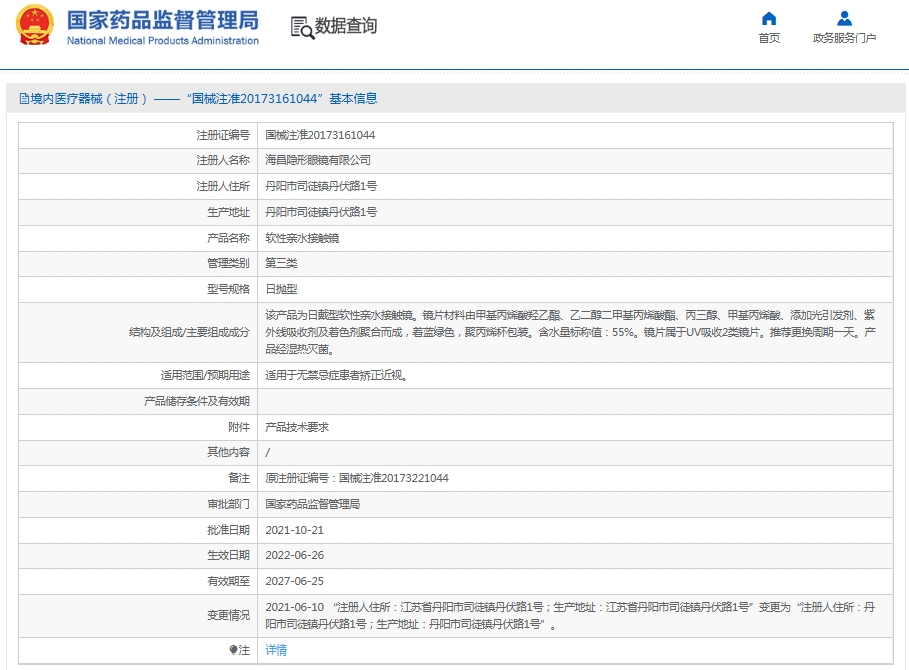The image size is (909, 670).
Task: Click the 变更情况 row label
Action: [x=228, y=616]
